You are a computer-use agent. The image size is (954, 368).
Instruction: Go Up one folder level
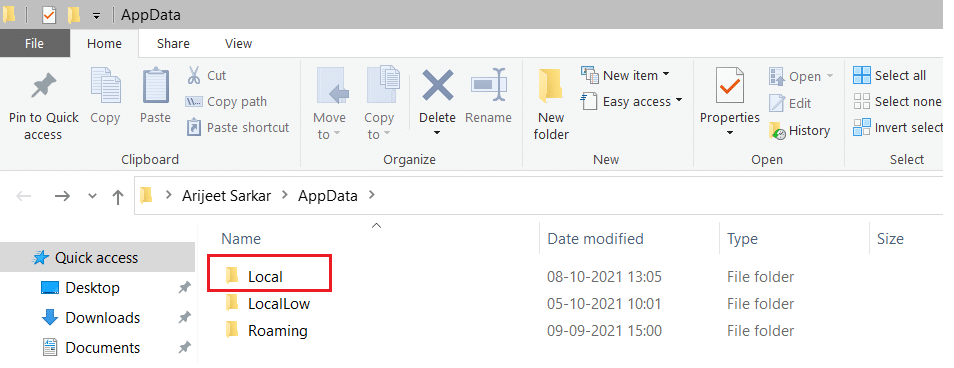117,196
